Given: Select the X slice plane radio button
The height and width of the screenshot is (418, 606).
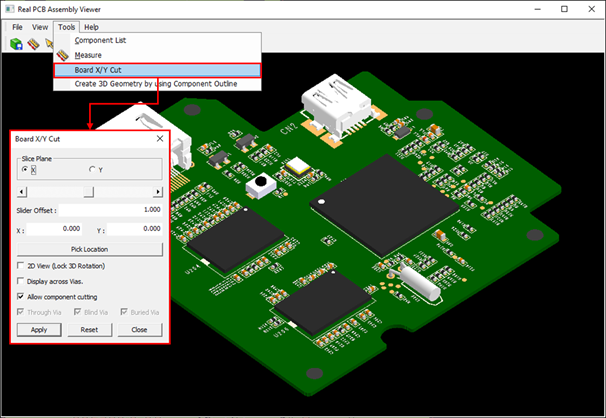Looking at the screenshot, I should click(25, 170).
